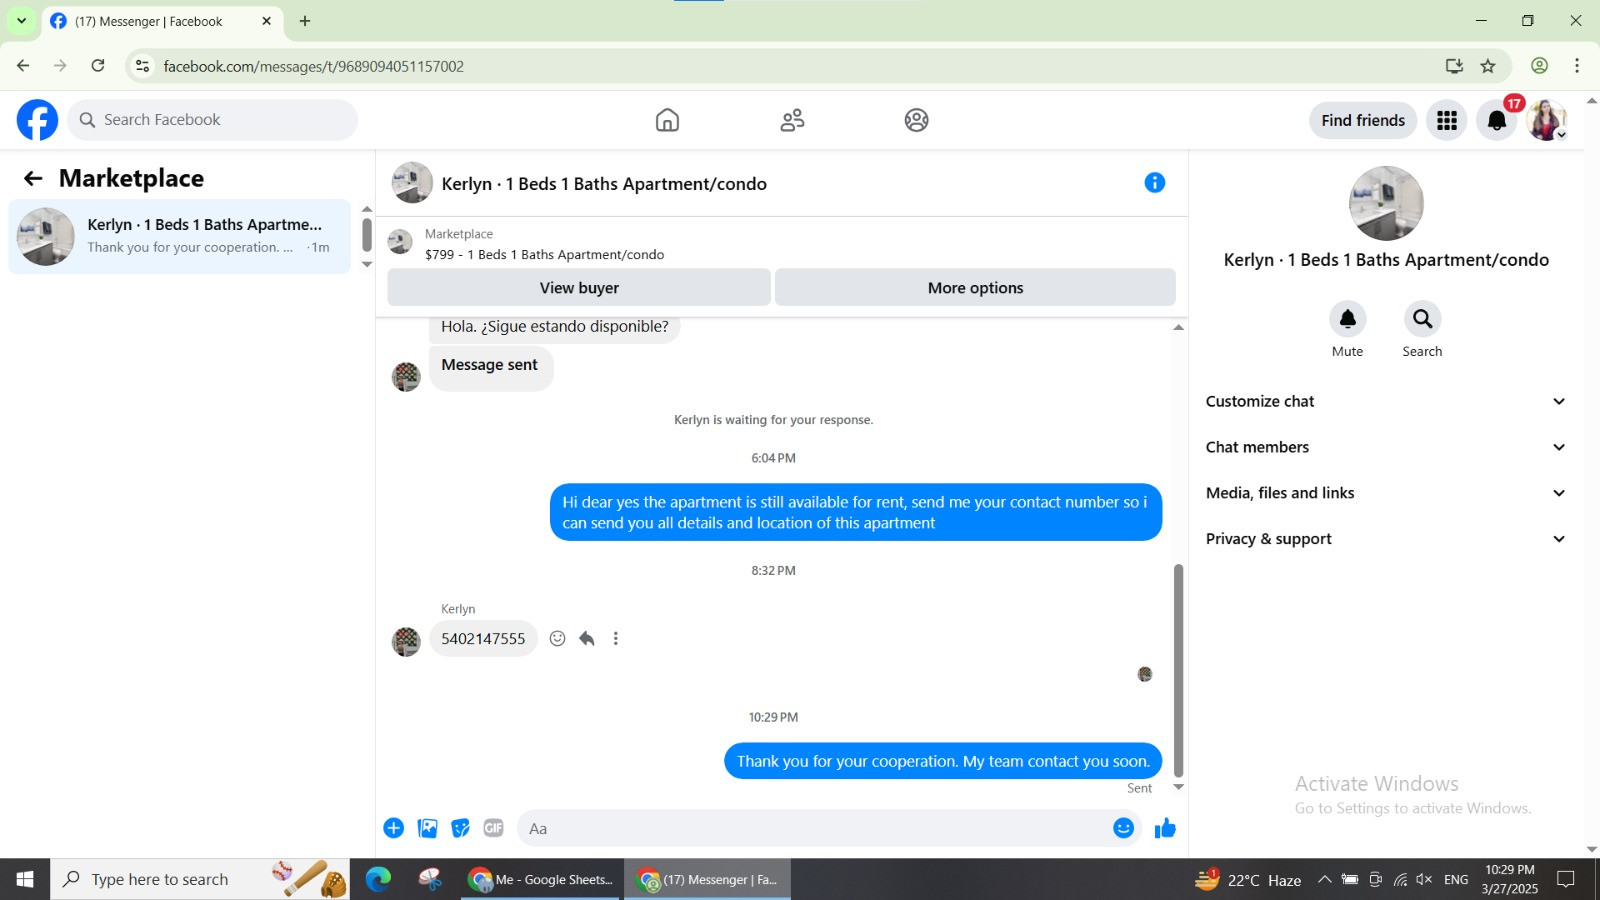Expand Privacy & support section
The height and width of the screenshot is (900, 1600).
click(x=1385, y=539)
